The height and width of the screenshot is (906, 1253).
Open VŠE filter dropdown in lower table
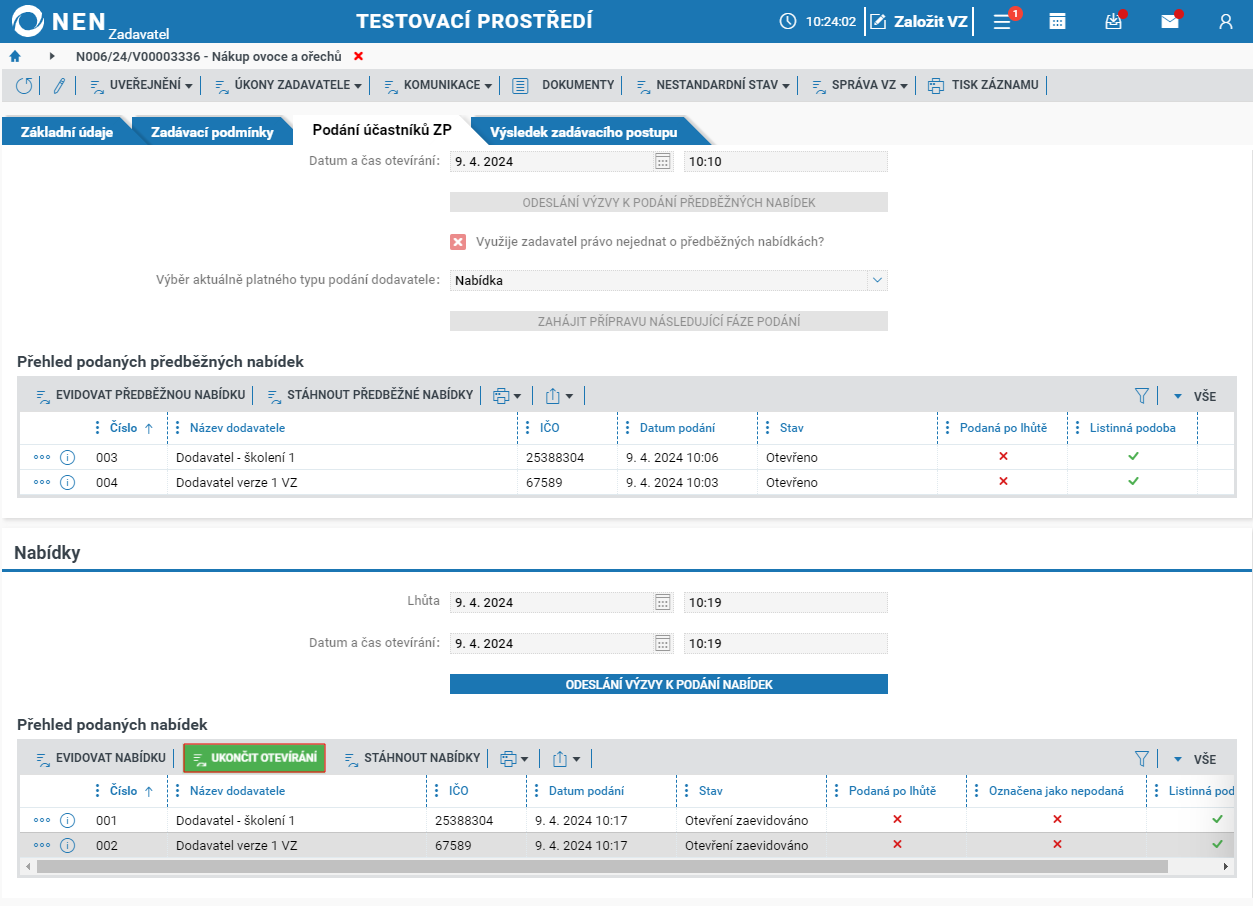click(x=1195, y=759)
